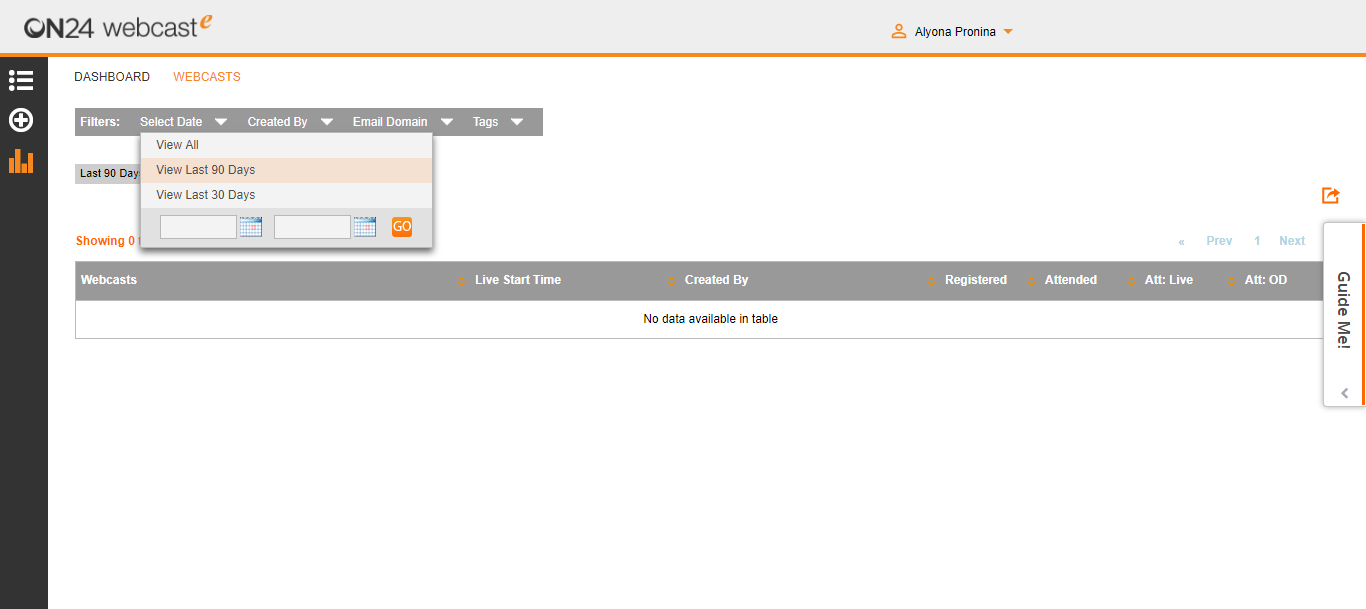The width and height of the screenshot is (1366, 609).
Task: Switch to the Webcasts tab
Action: pyautogui.click(x=207, y=77)
